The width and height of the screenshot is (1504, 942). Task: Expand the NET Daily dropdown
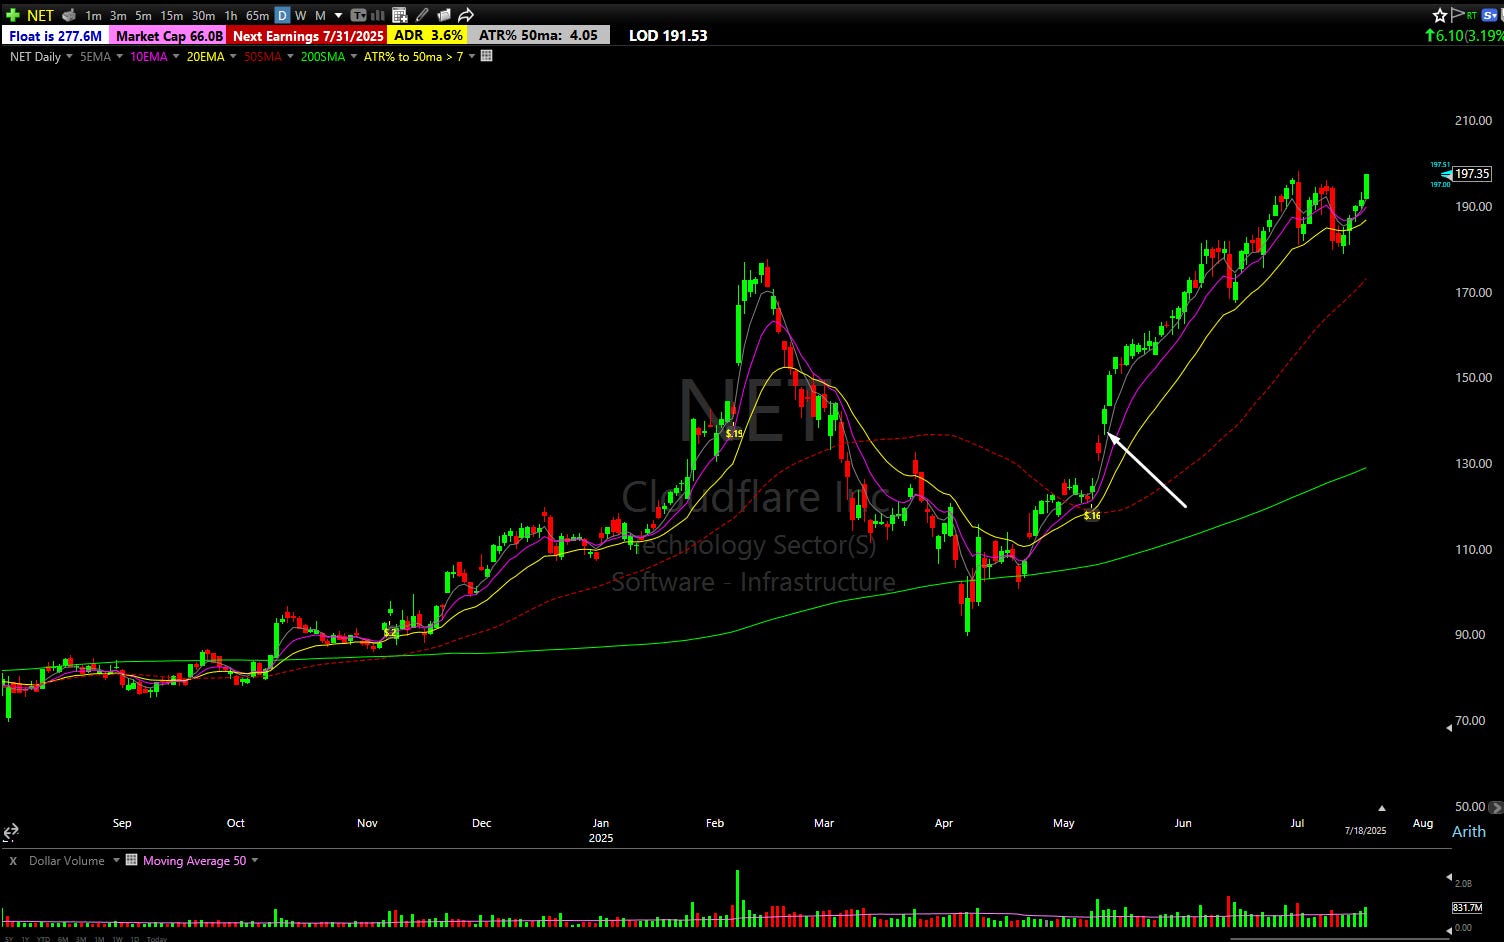coord(69,57)
